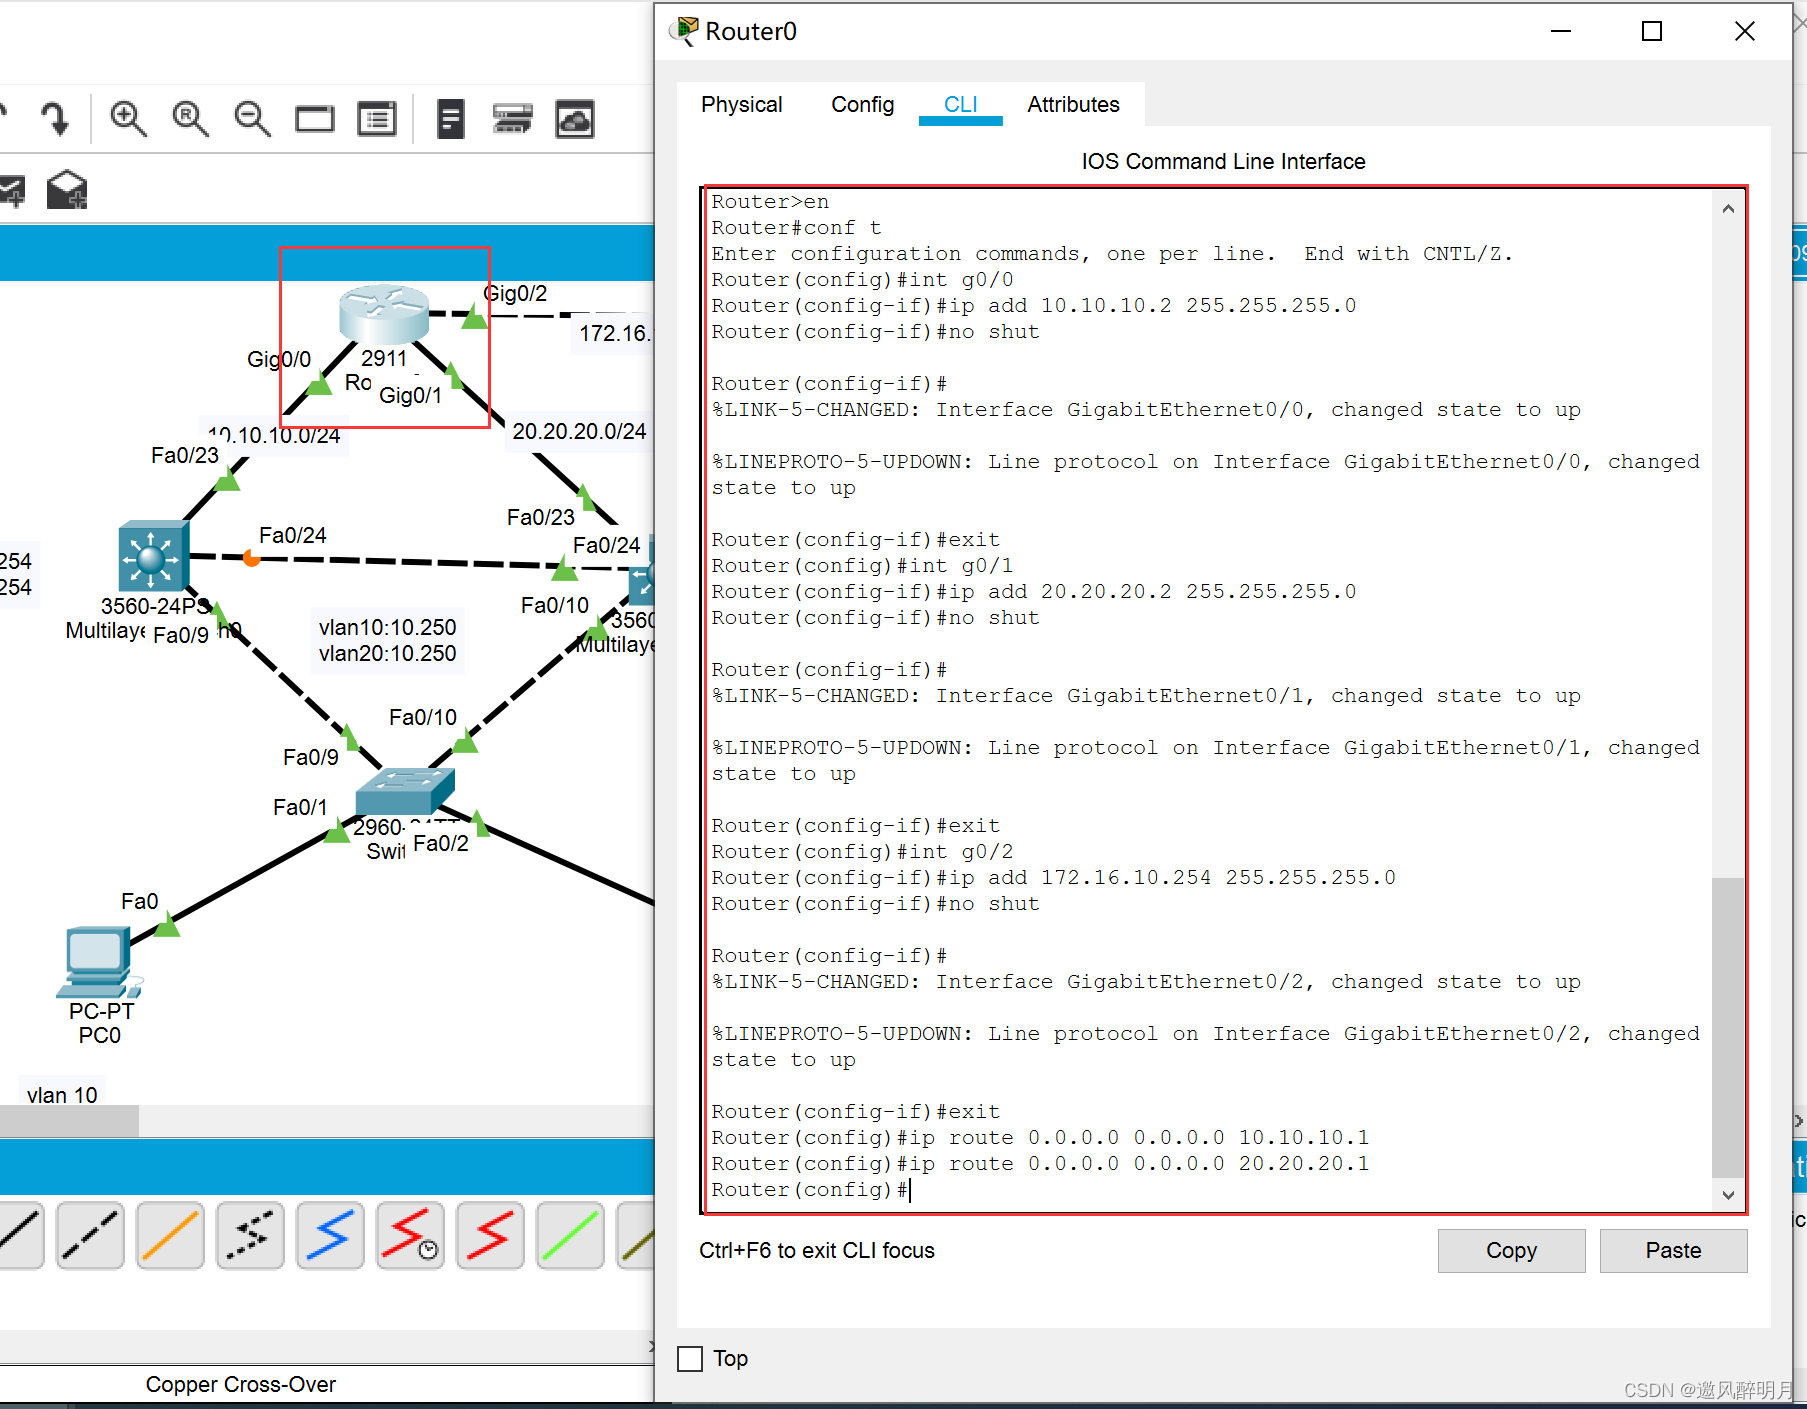The height and width of the screenshot is (1409, 1807).
Task: Pick the dashed Copper Cross-Over cable
Action: [x=90, y=1235]
